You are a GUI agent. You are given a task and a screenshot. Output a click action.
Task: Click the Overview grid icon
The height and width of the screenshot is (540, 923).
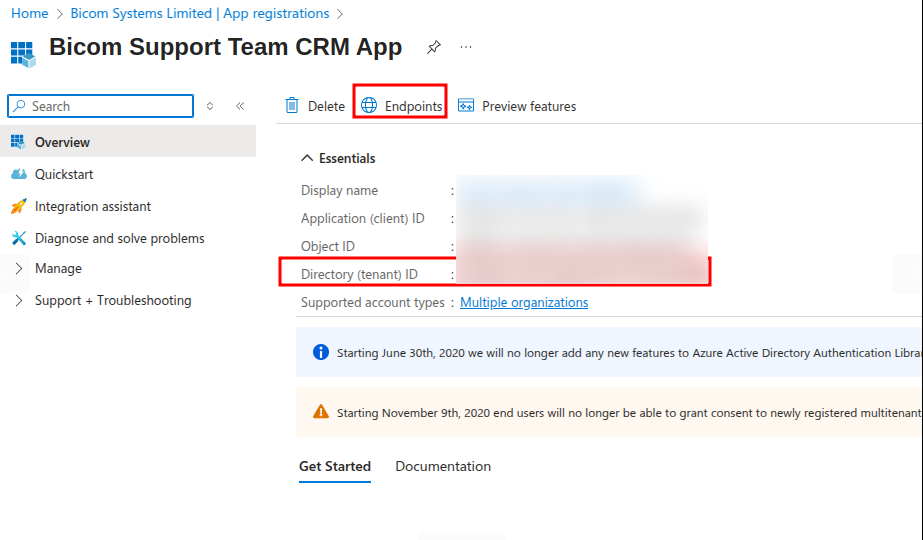[x=18, y=142]
